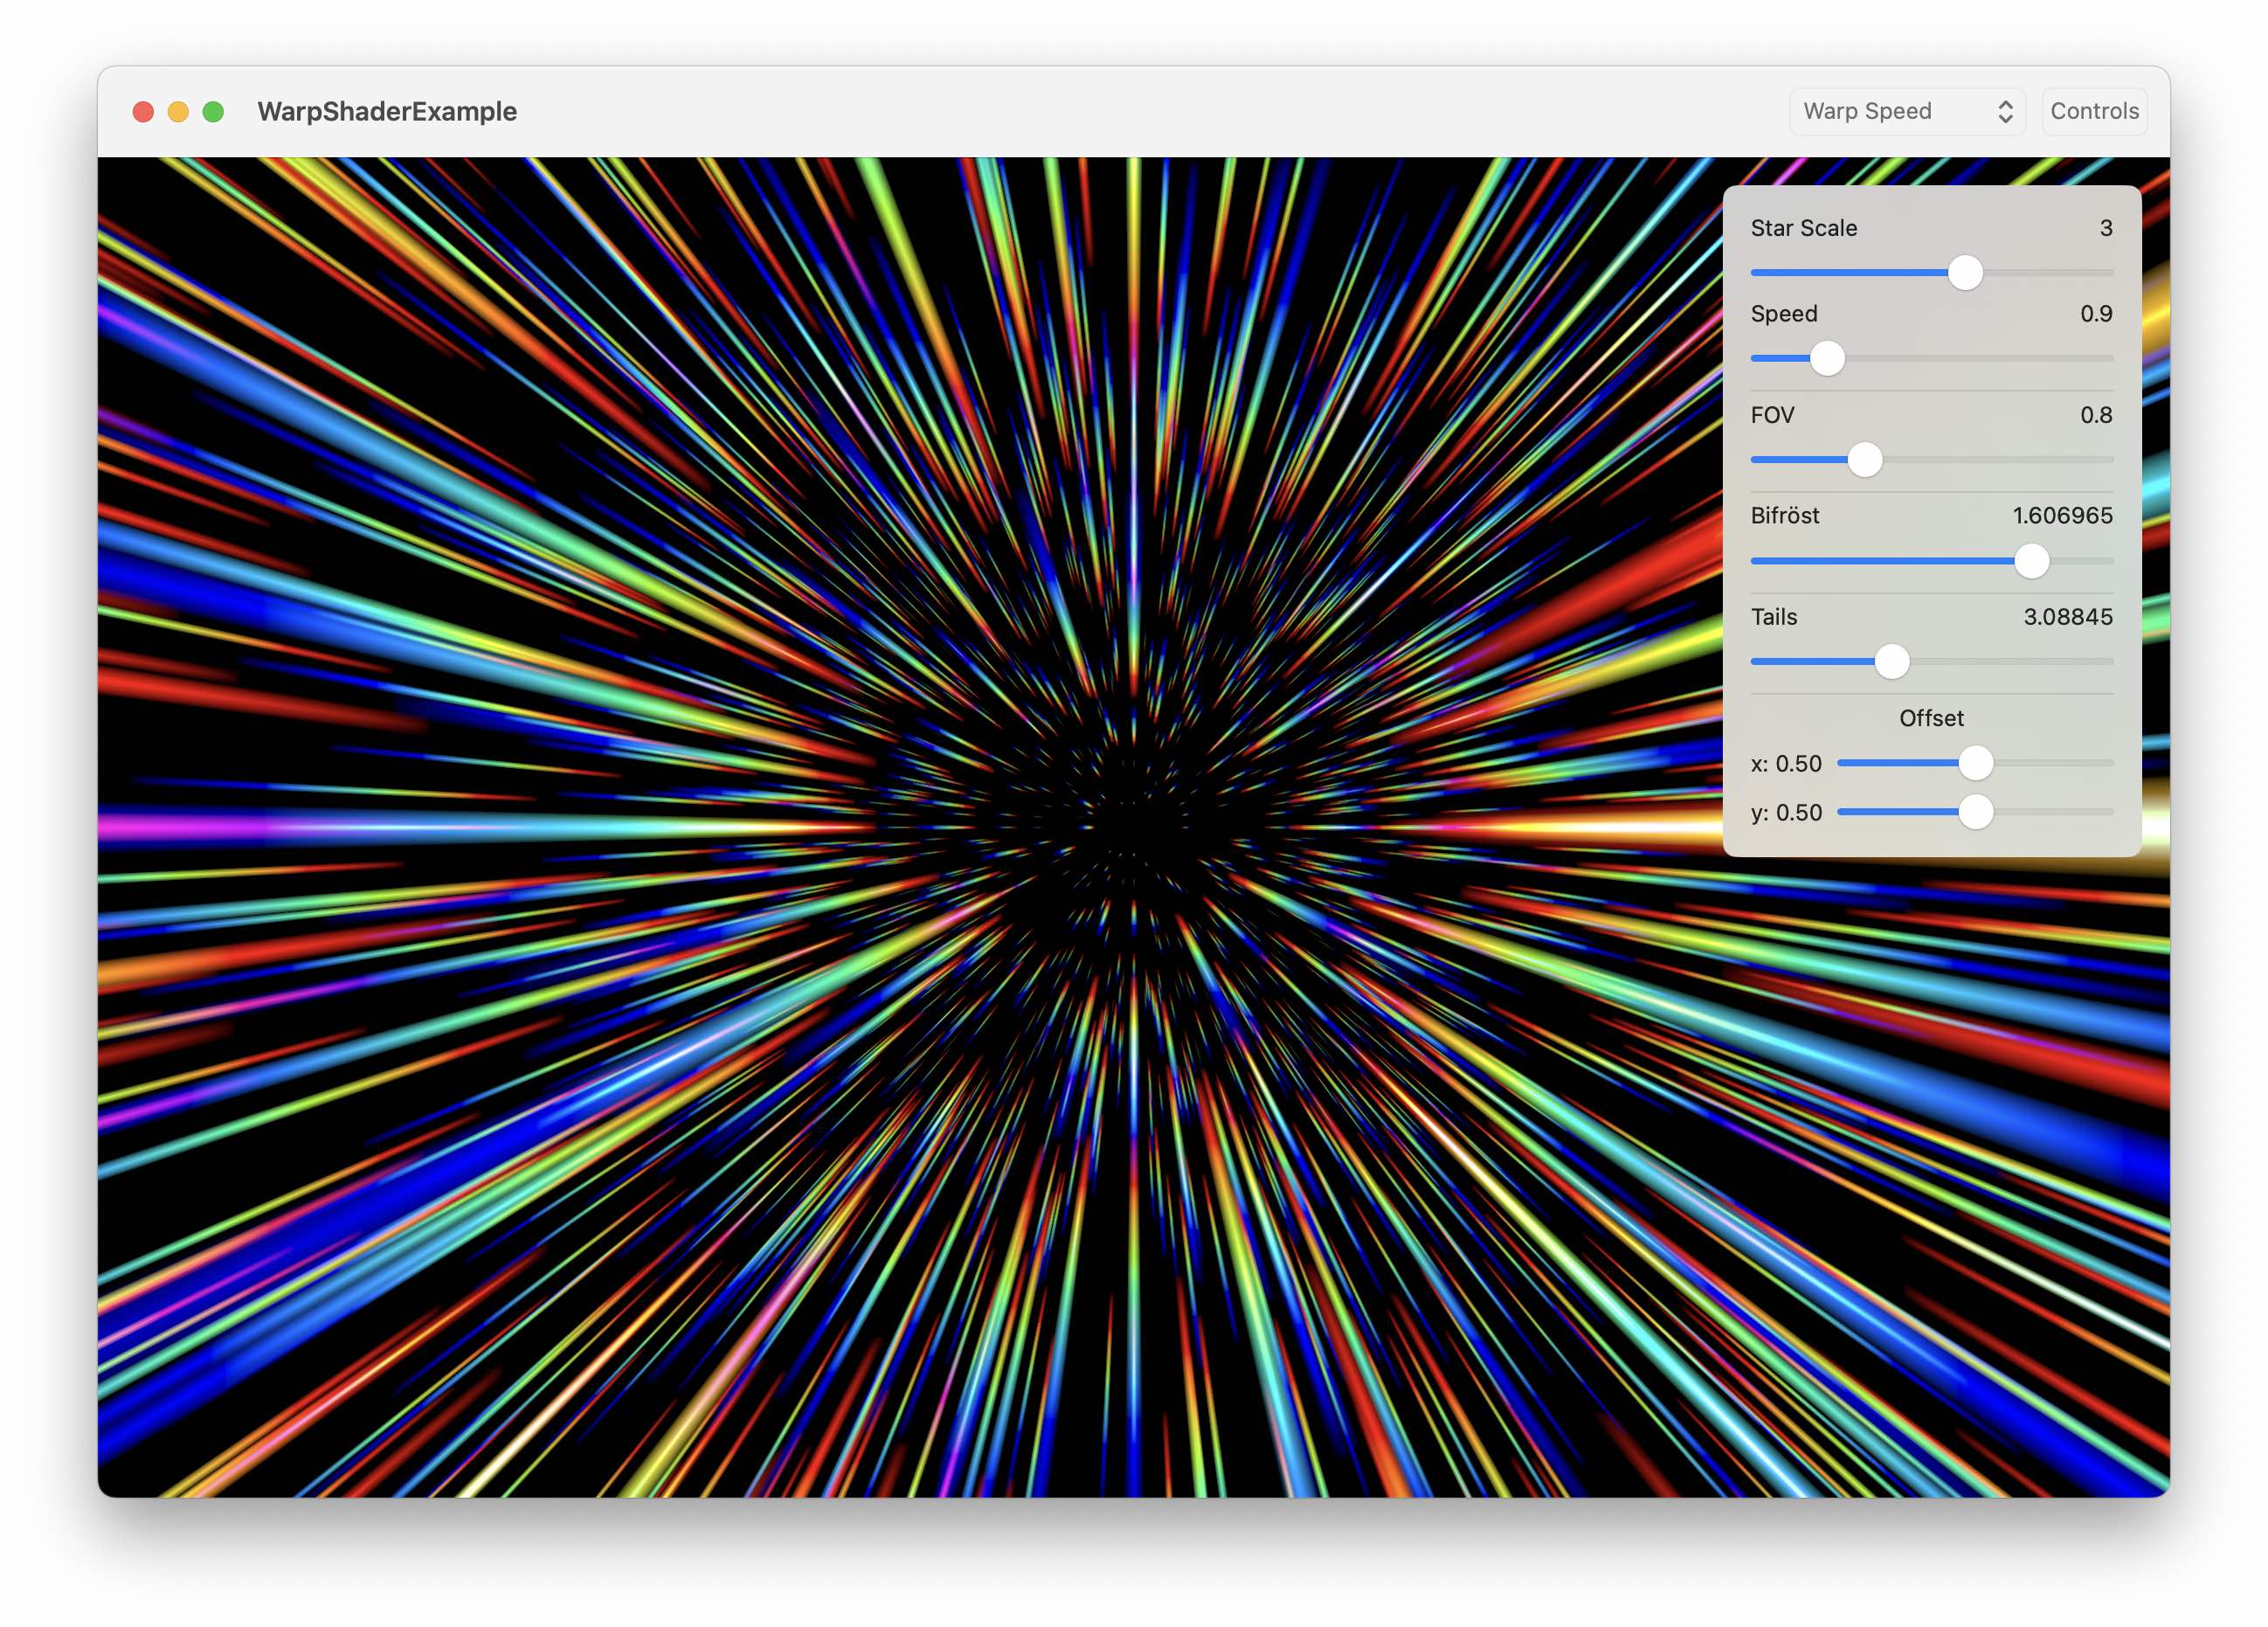The height and width of the screenshot is (1627, 2268).
Task: Click the Star Scale slider knob
Action: point(1965,272)
